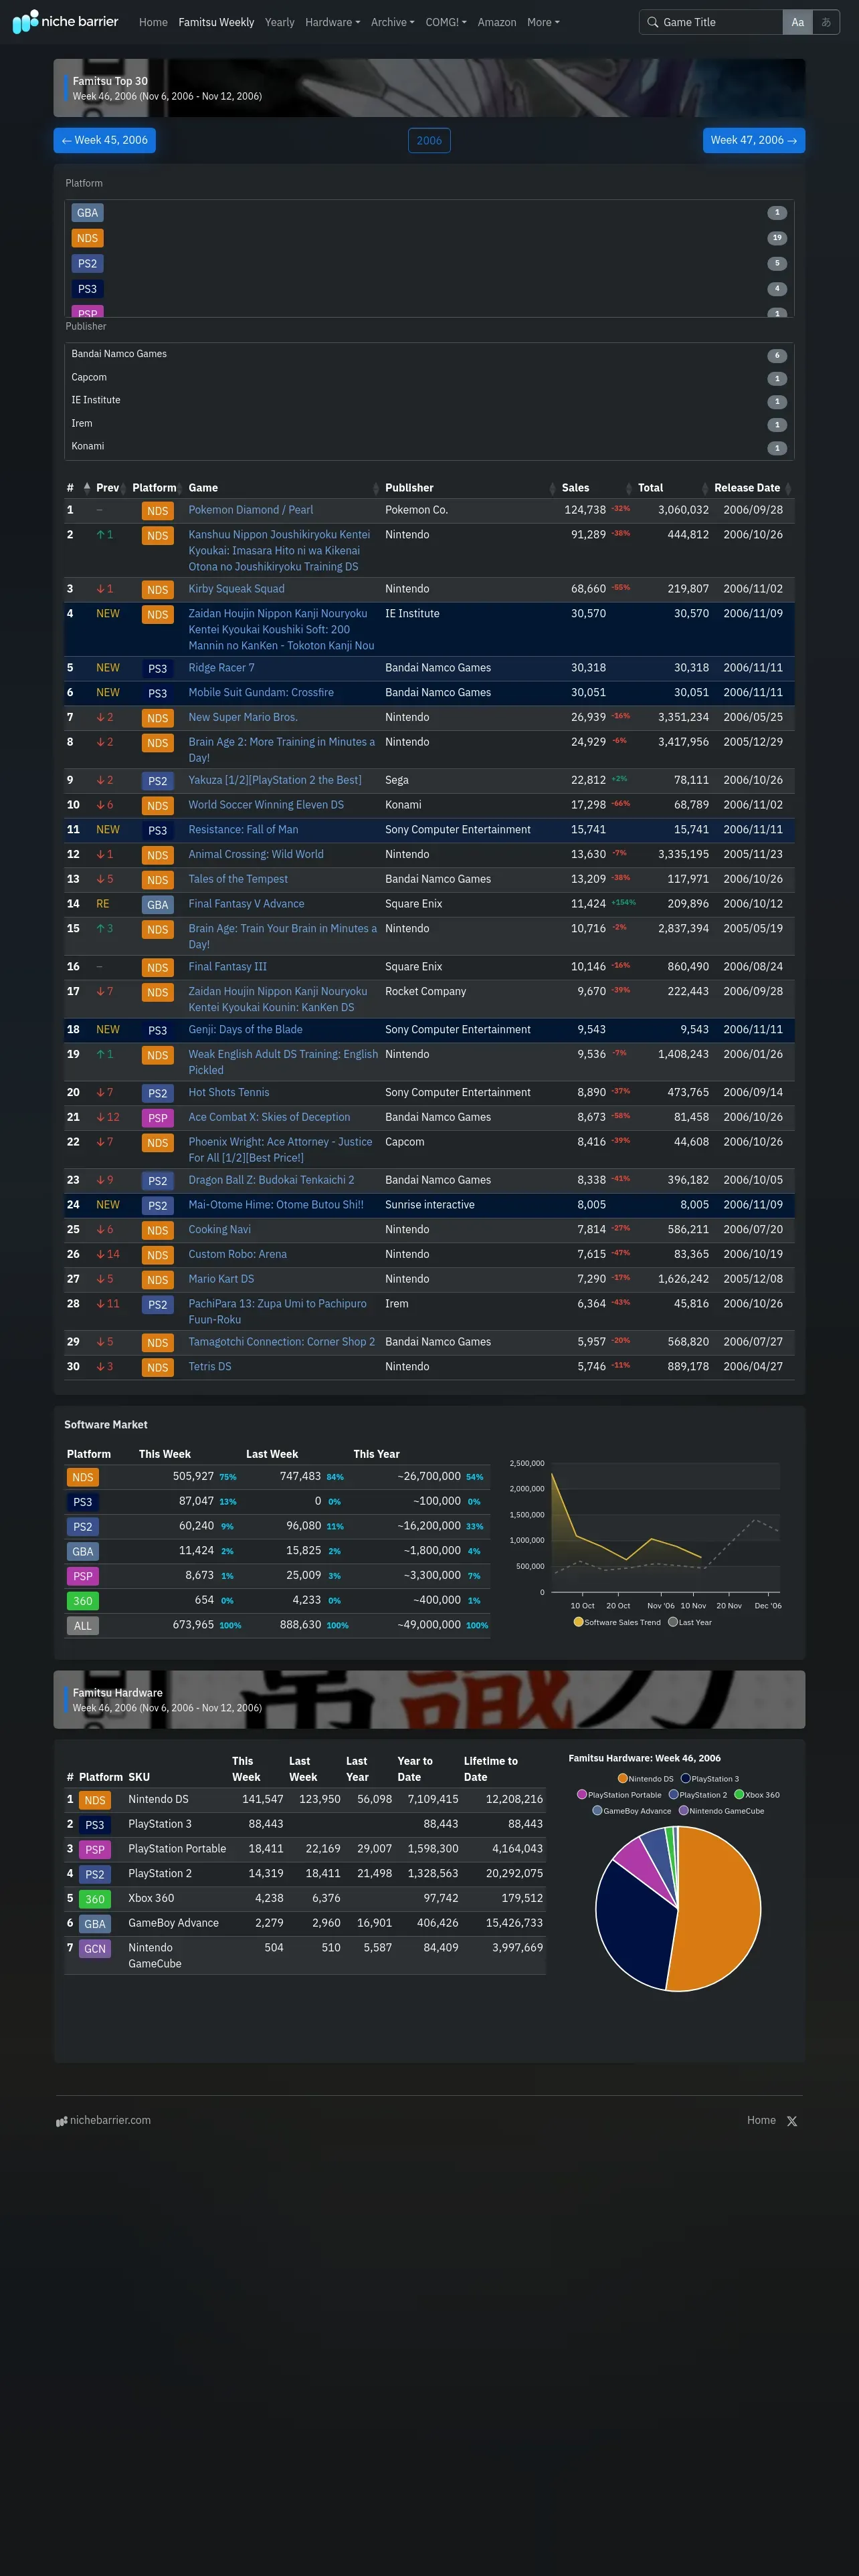Open Mario Kart DS game link
This screenshot has height=2576, width=859.
coord(221,1279)
